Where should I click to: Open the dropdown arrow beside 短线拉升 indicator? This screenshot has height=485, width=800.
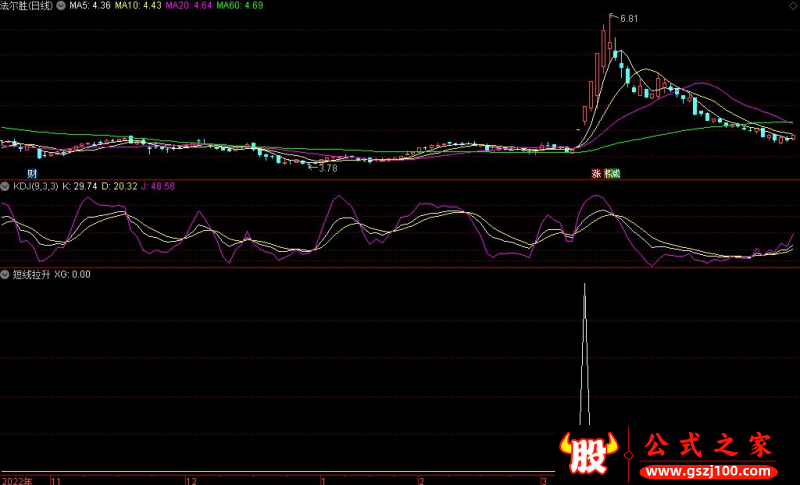tap(5, 275)
